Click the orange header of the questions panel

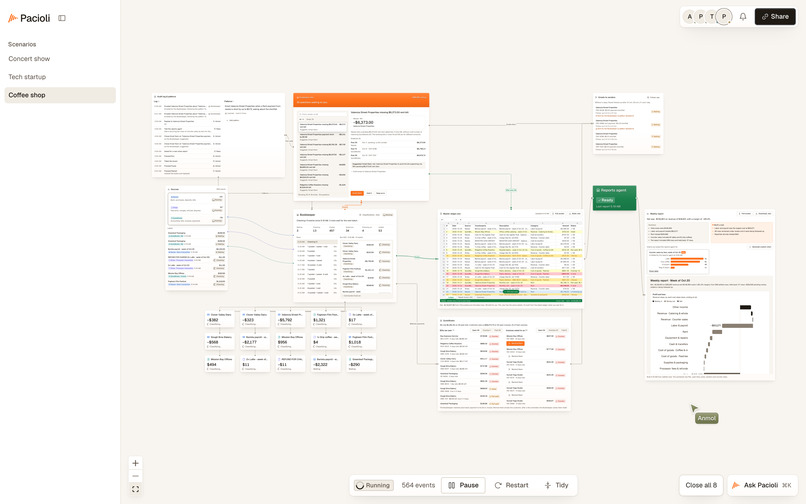pos(361,100)
